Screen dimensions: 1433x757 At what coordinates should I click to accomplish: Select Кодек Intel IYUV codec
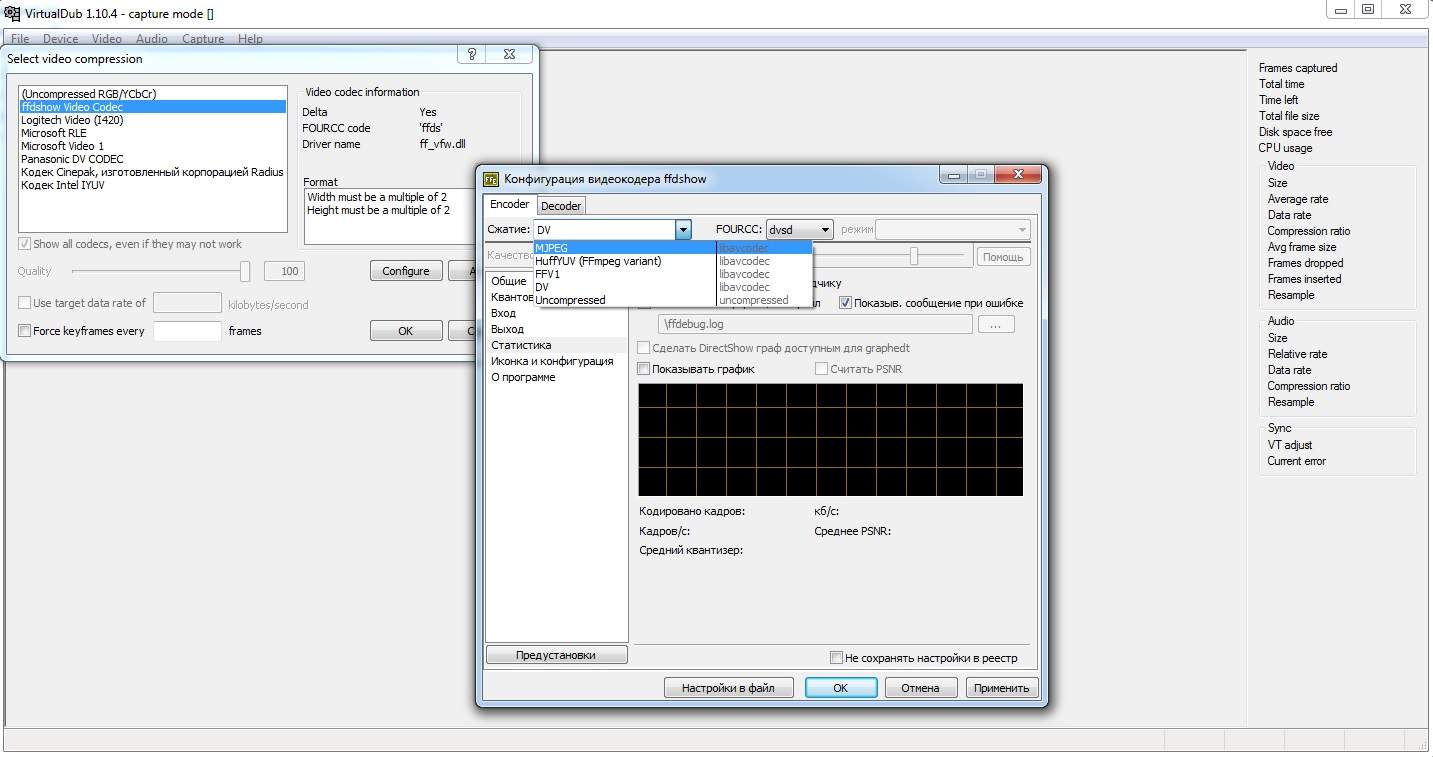pyautogui.click(x=153, y=185)
